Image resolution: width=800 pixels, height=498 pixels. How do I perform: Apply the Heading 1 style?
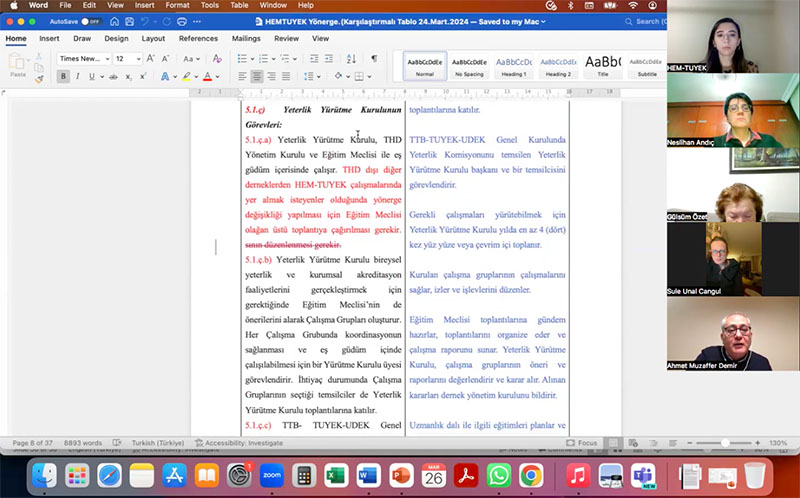514,66
